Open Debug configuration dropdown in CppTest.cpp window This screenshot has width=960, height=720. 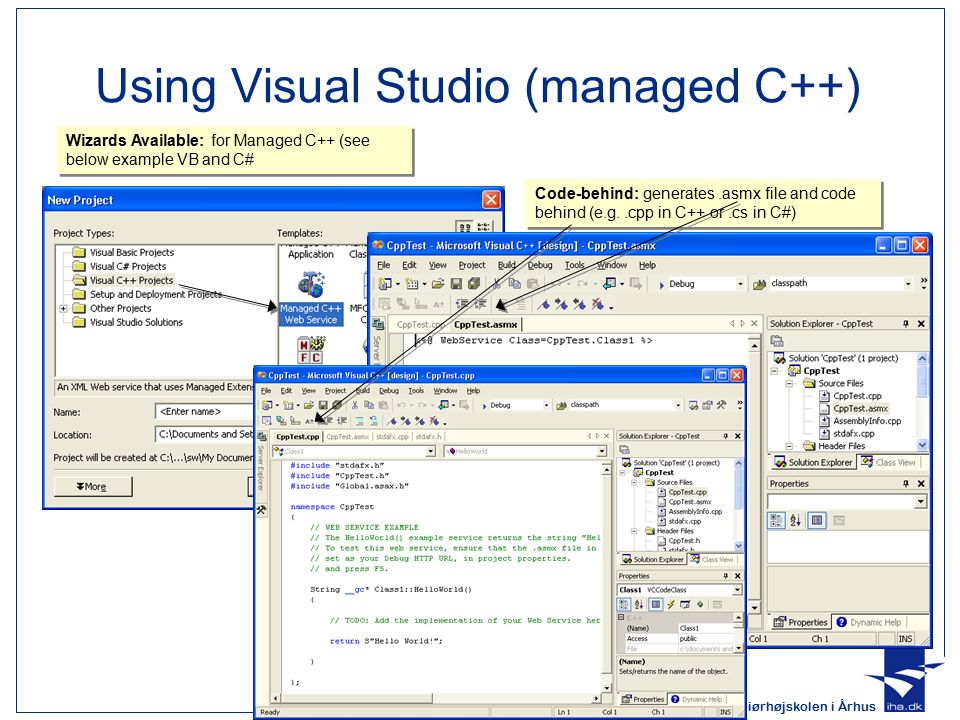(546, 405)
